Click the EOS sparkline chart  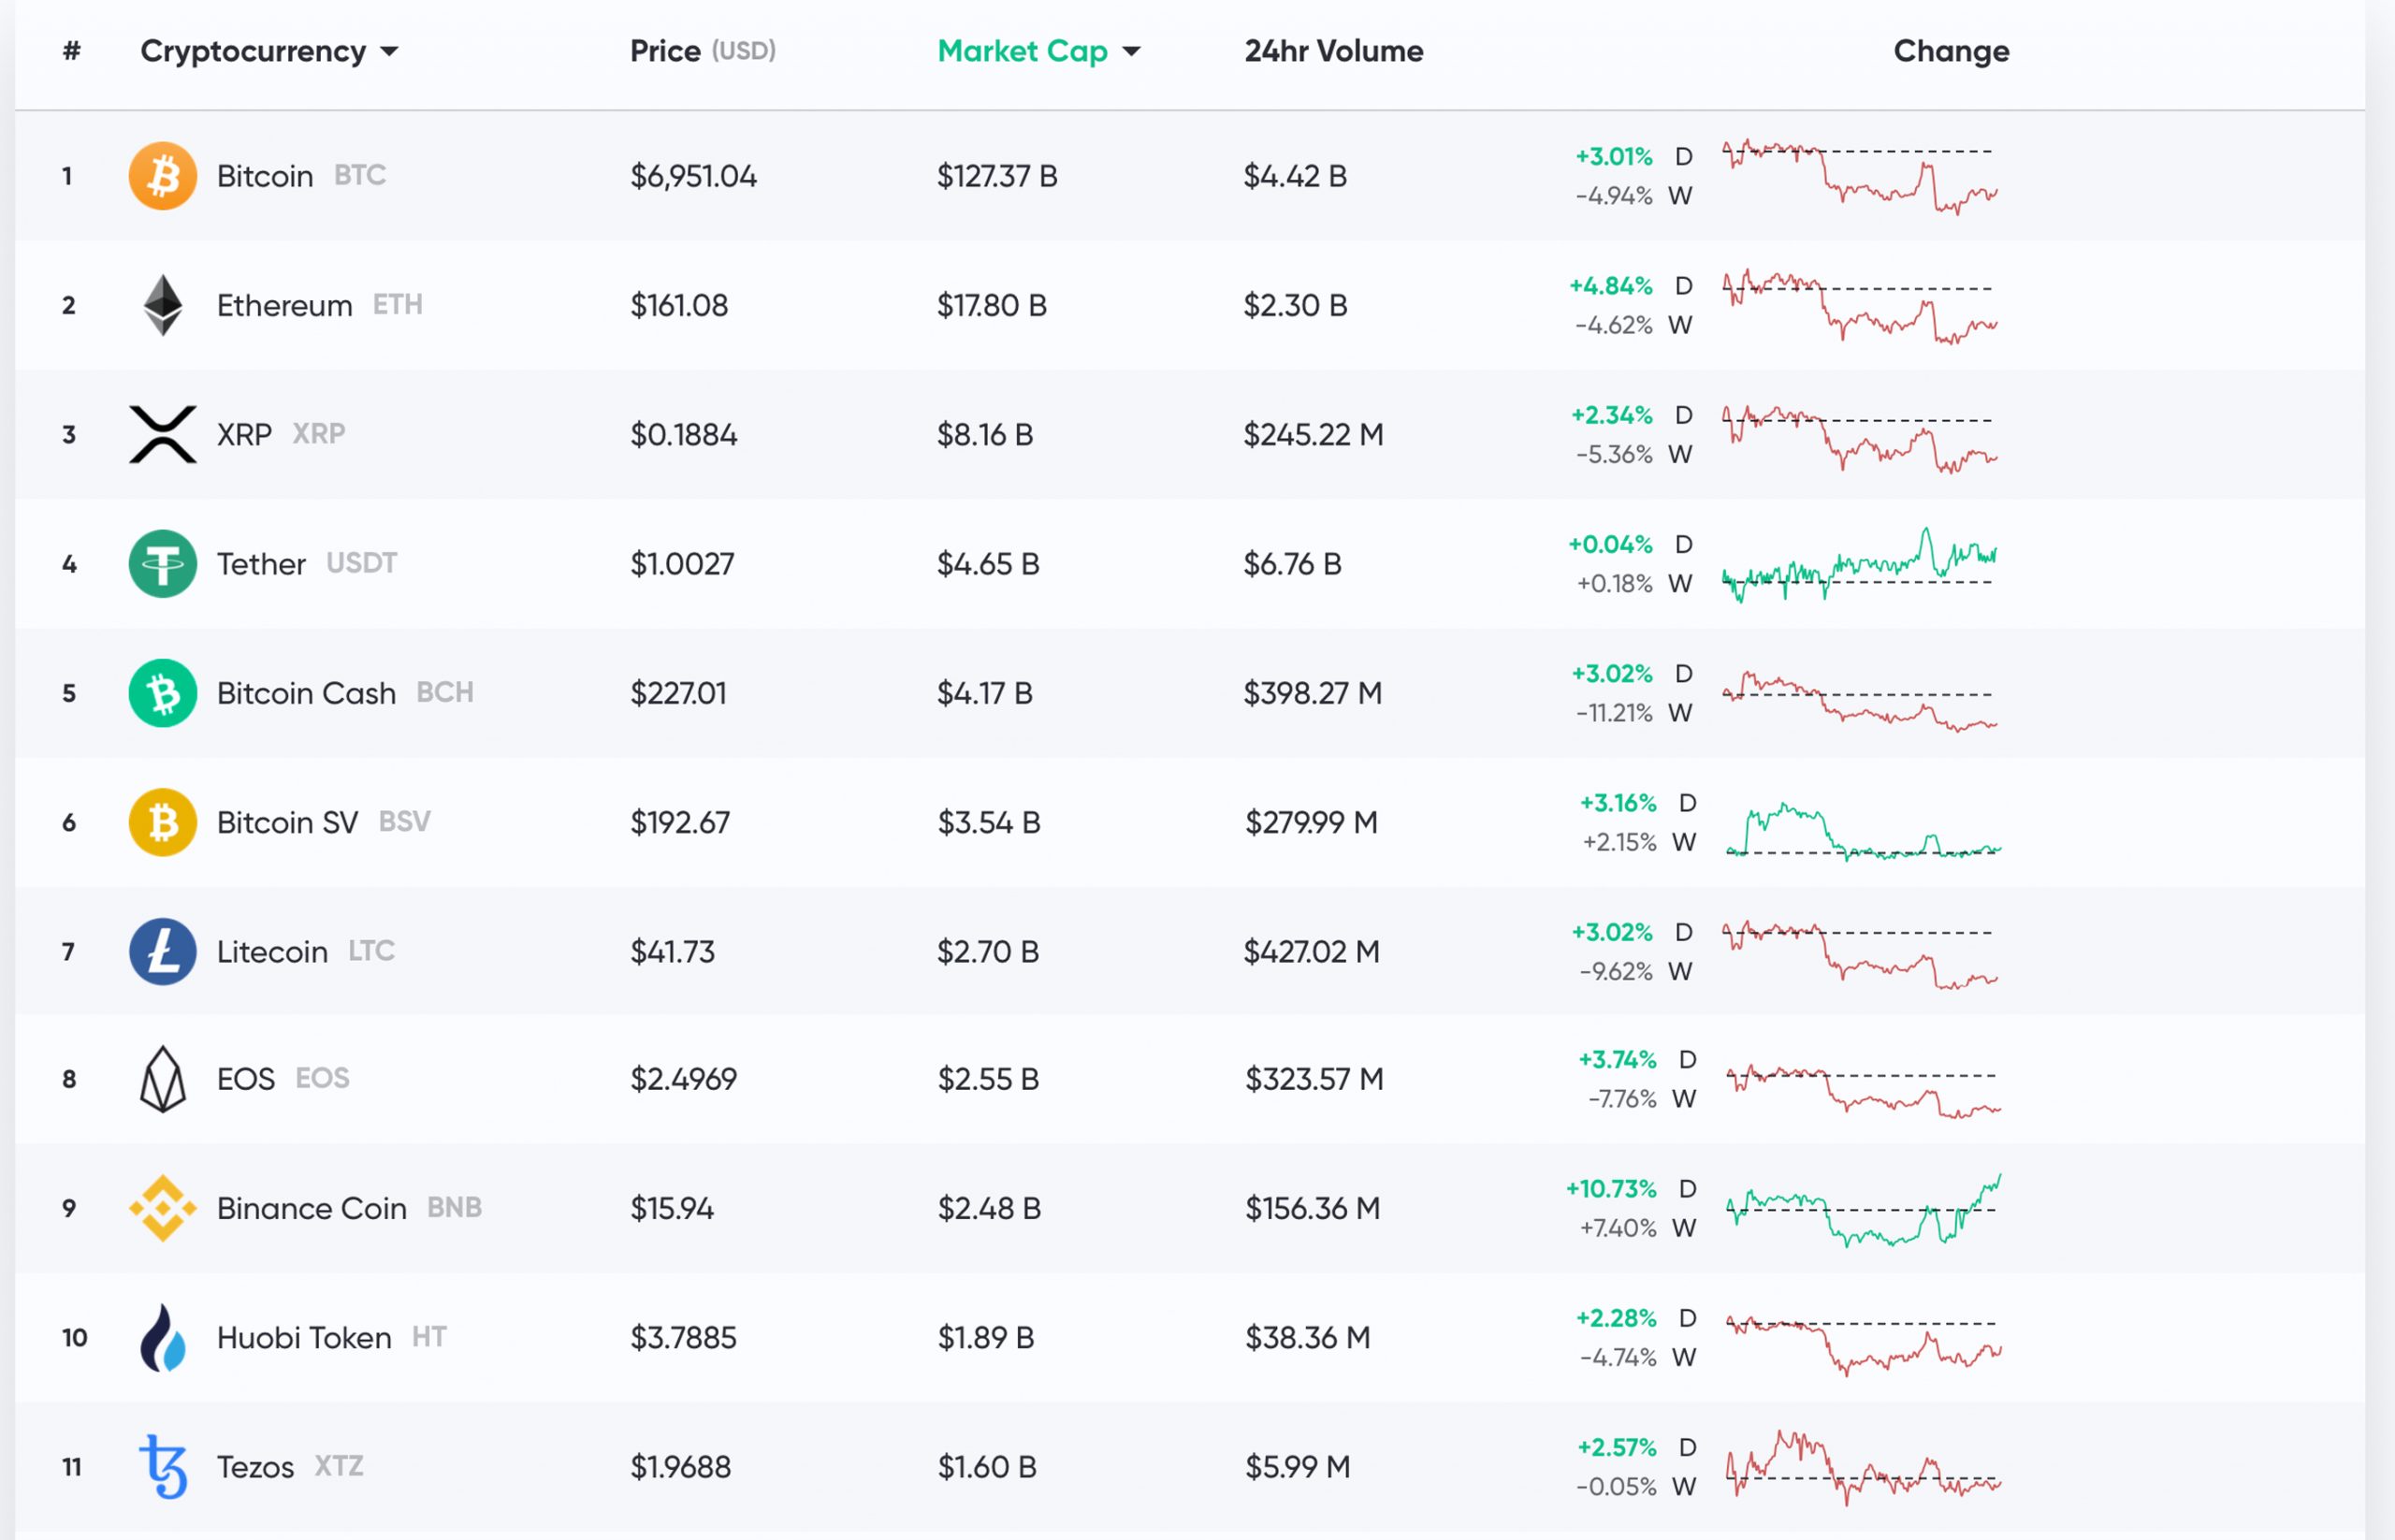1864,1090
